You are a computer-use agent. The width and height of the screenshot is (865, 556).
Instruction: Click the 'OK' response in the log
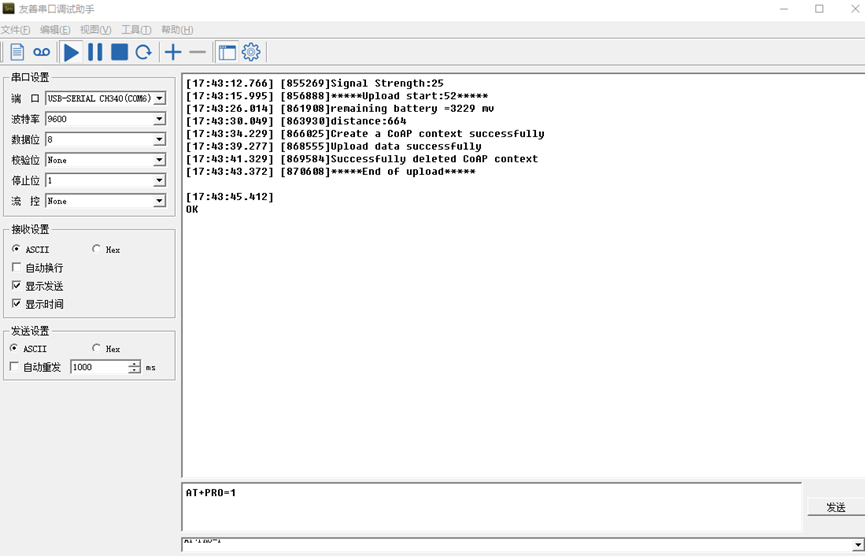192,210
